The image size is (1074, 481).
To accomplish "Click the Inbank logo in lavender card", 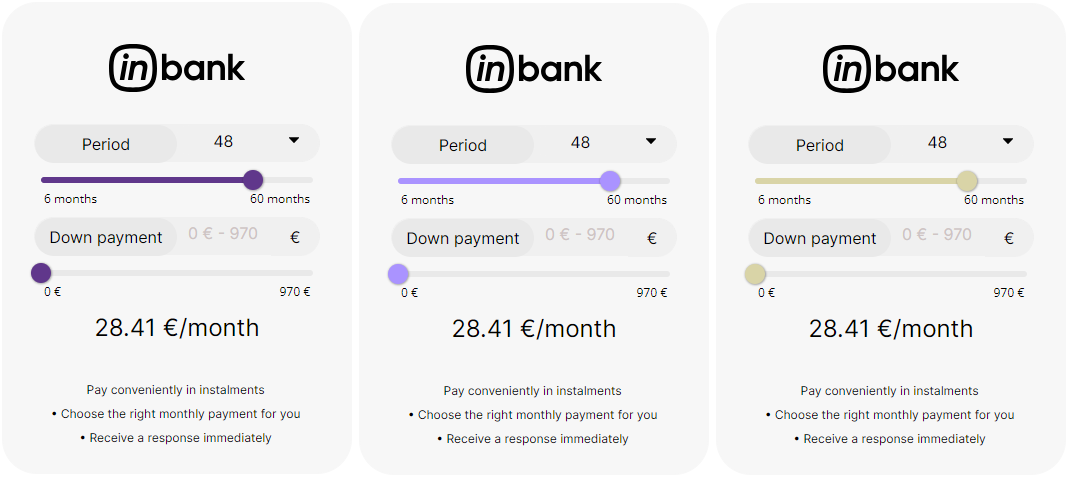I will [x=534, y=68].
